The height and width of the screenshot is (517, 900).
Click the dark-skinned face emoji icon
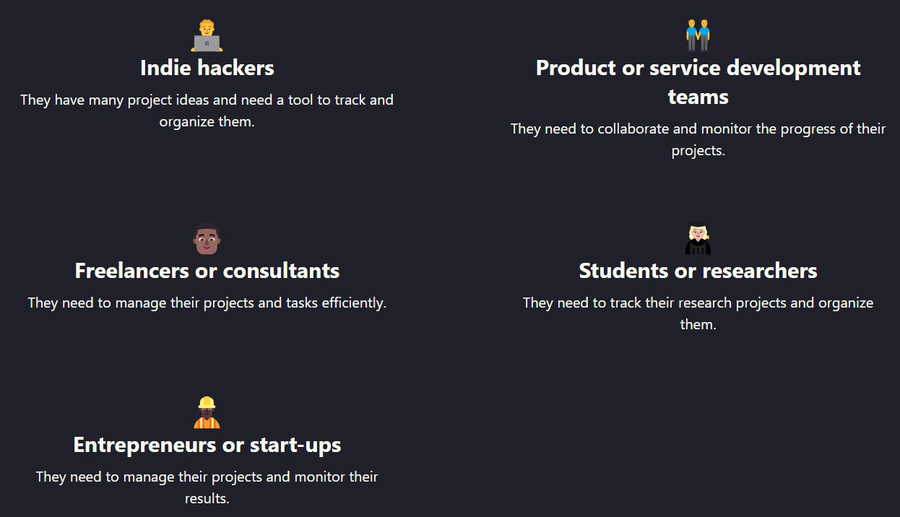[x=207, y=240]
